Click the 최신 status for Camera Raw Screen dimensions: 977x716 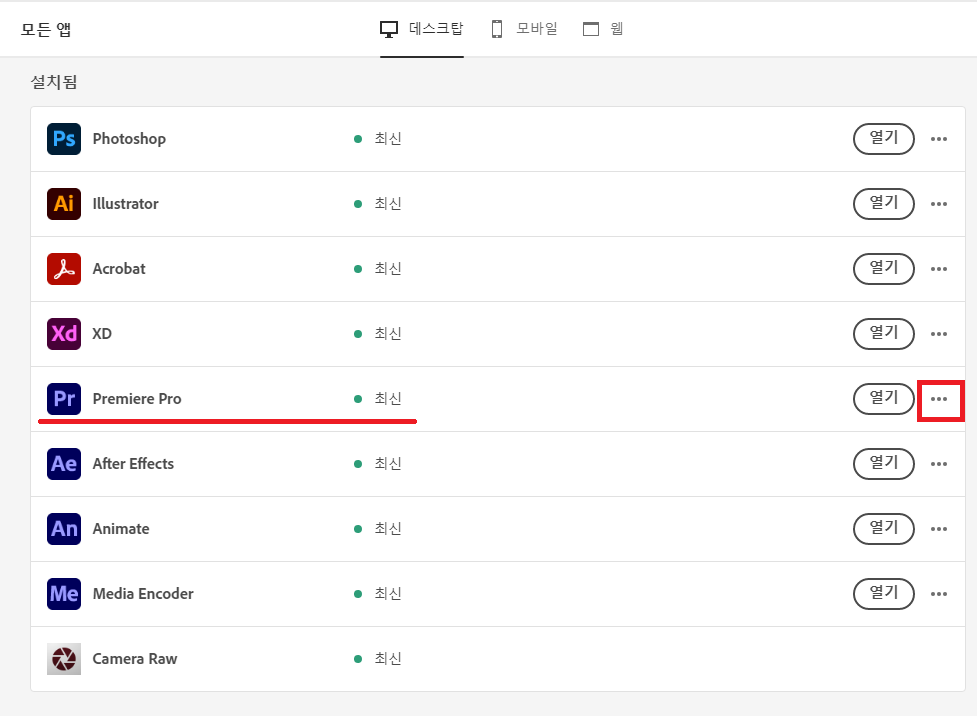pos(388,659)
